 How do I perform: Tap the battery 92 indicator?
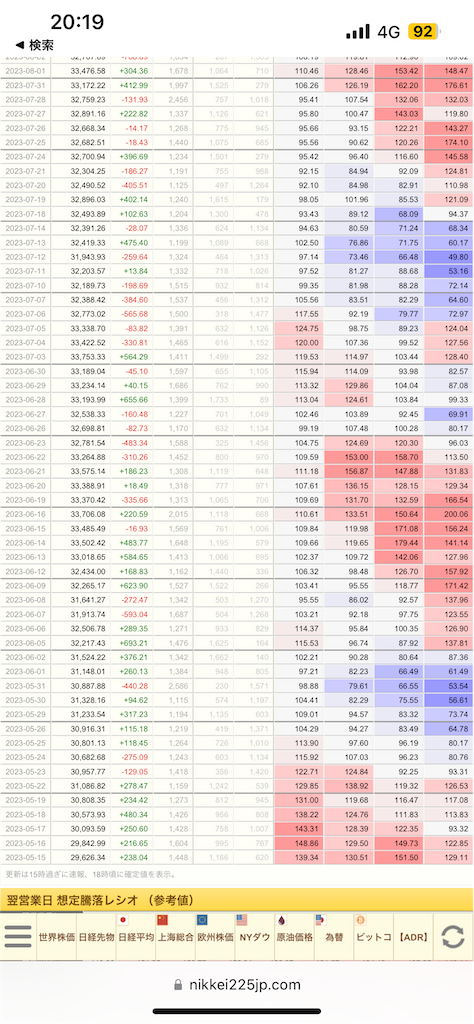(x=424, y=31)
